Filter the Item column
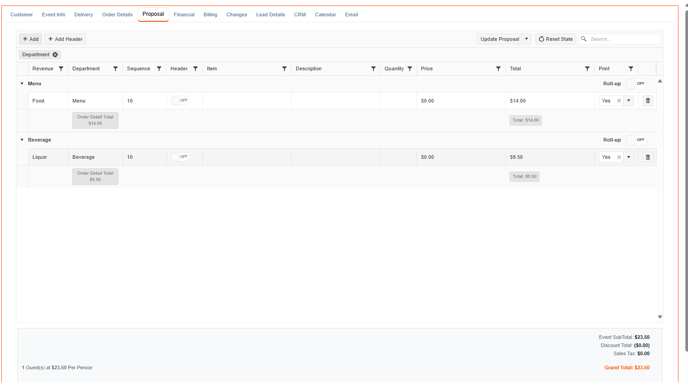The height and width of the screenshot is (382, 688). 284,69
